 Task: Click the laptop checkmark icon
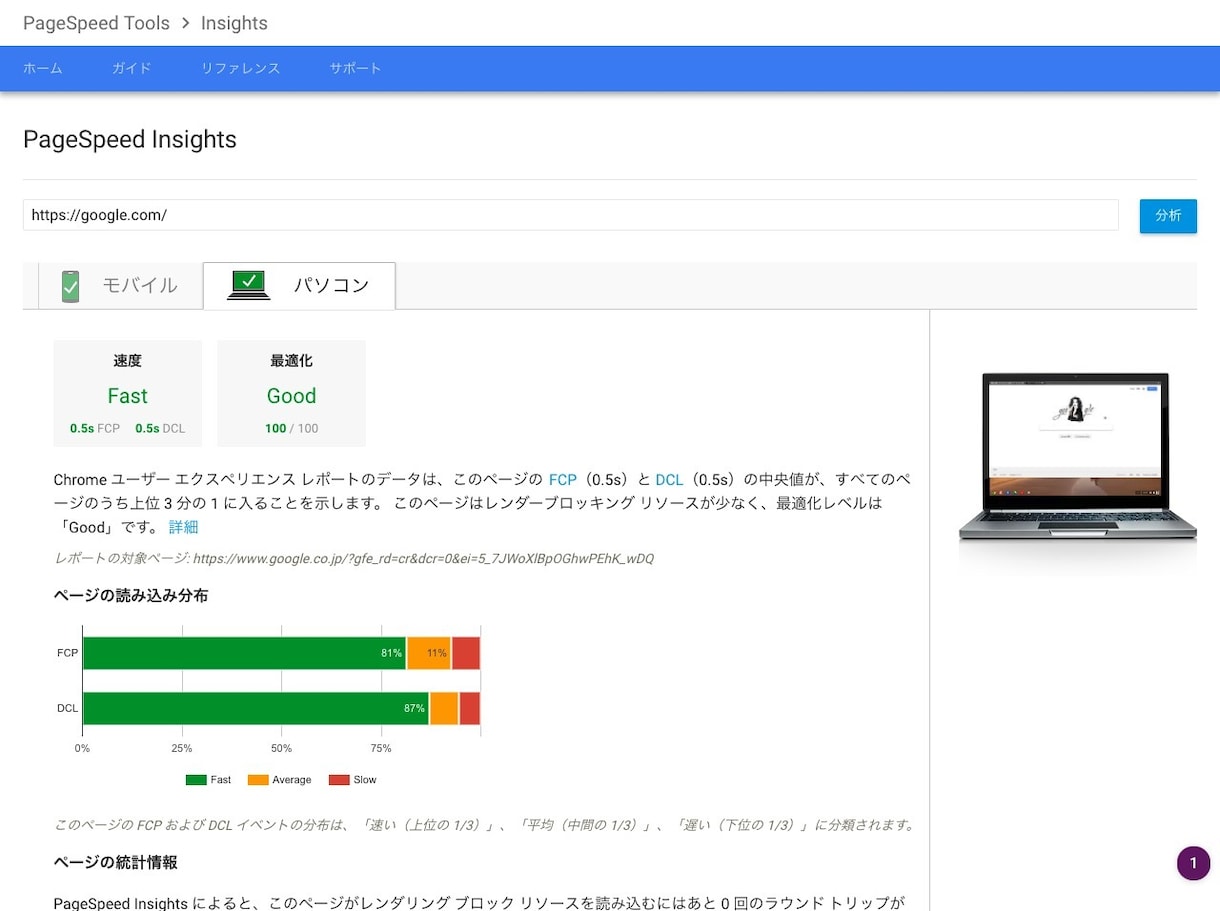click(249, 285)
